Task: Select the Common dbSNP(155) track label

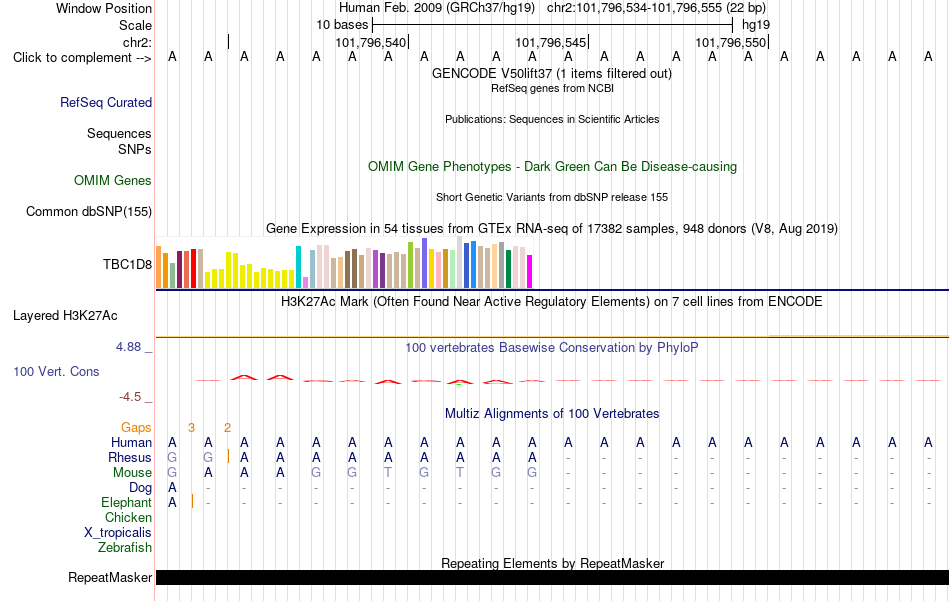Action: click(89, 211)
